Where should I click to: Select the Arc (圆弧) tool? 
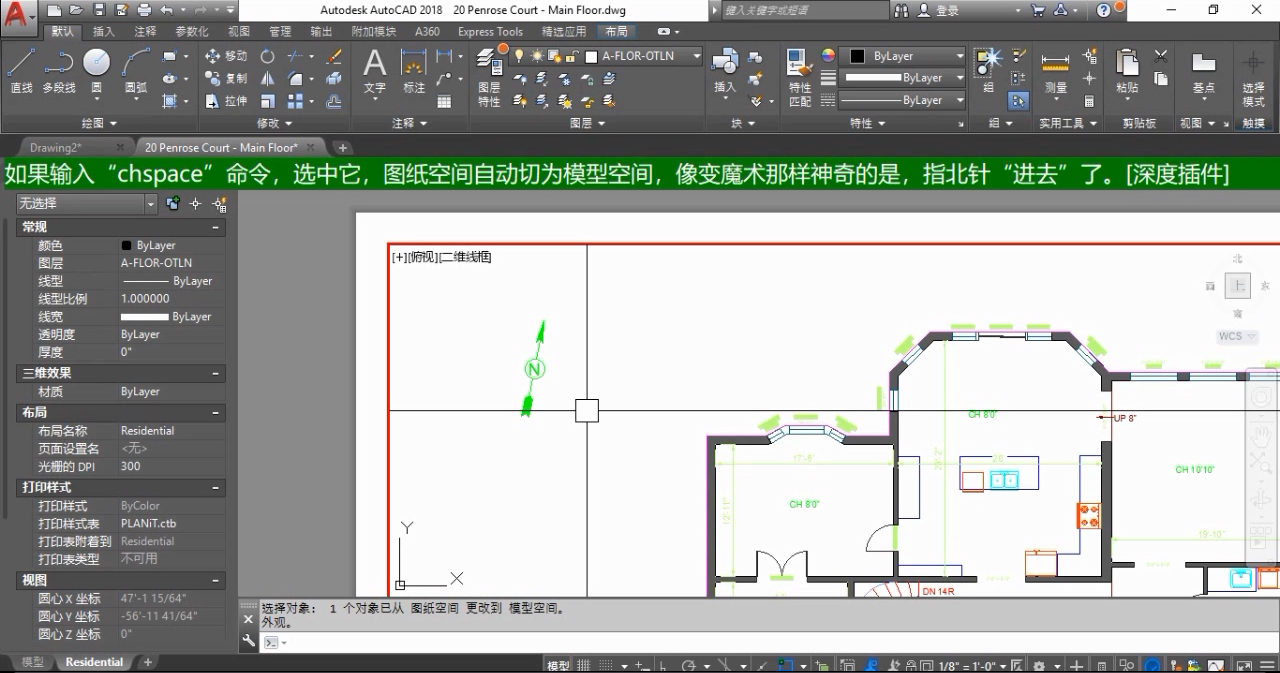(x=136, y=71)
